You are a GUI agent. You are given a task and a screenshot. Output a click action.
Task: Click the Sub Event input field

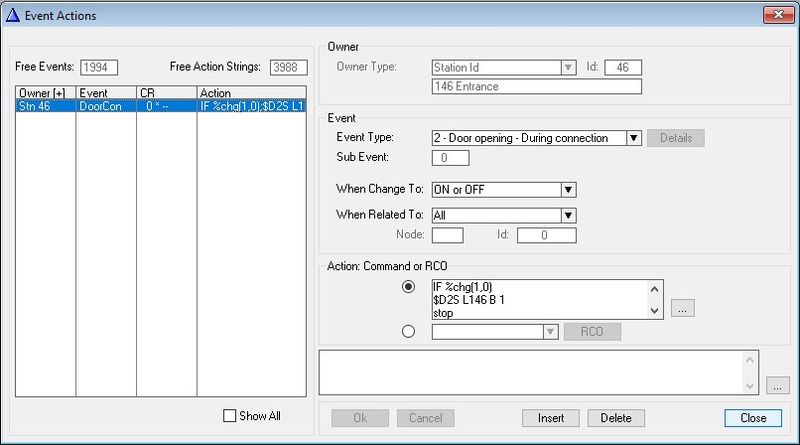(450, 158)
